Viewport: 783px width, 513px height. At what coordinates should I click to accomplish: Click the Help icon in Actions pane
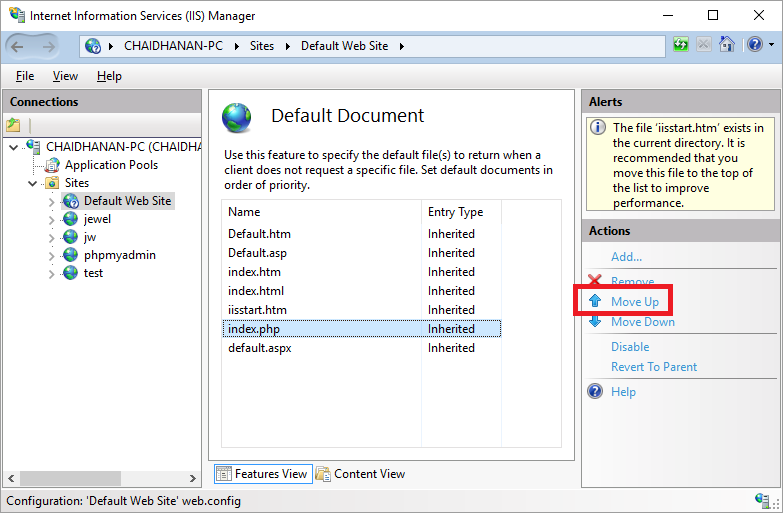(x=595, y=391)
